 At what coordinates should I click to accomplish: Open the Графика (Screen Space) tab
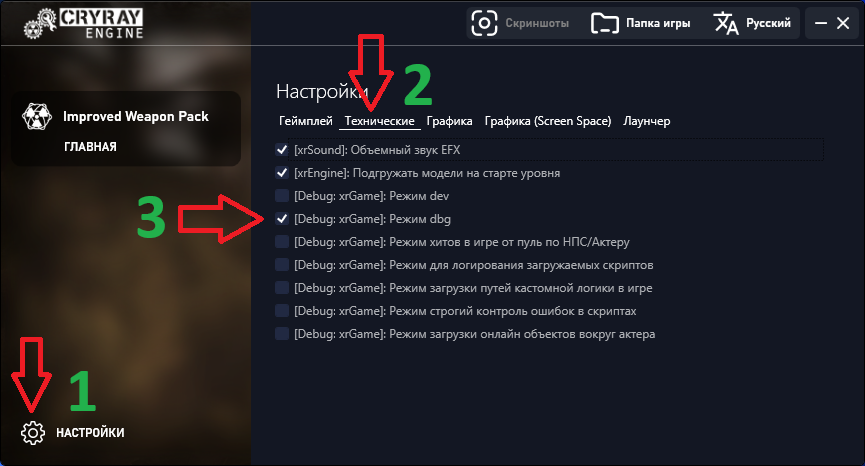tap(548, 121)
